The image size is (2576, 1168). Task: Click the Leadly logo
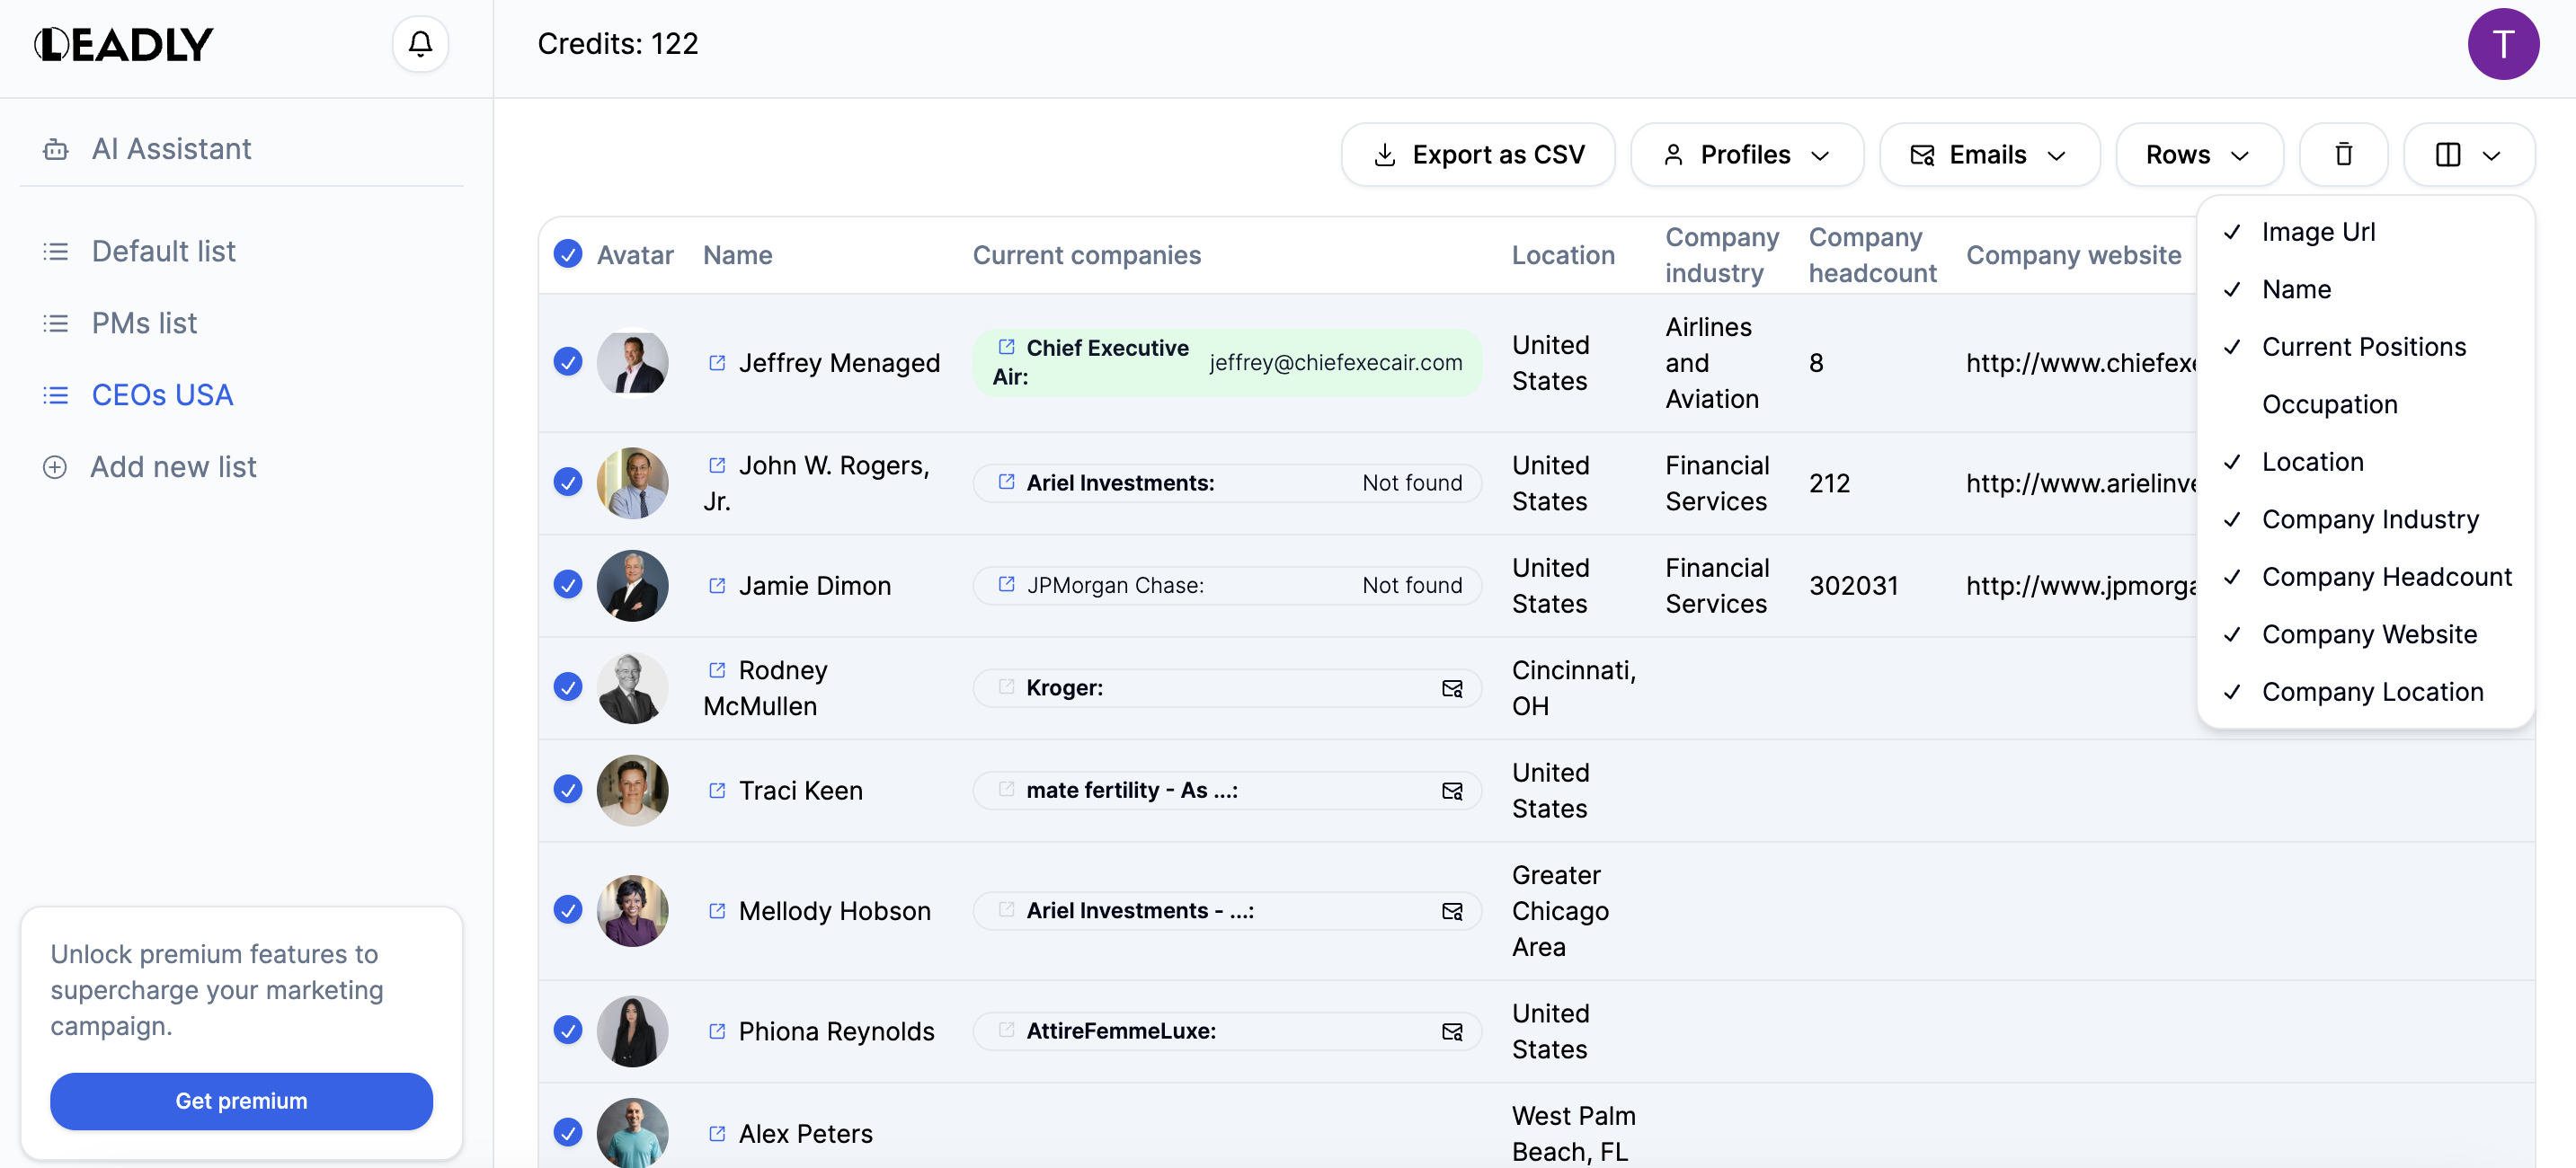[x=124, y=44]
